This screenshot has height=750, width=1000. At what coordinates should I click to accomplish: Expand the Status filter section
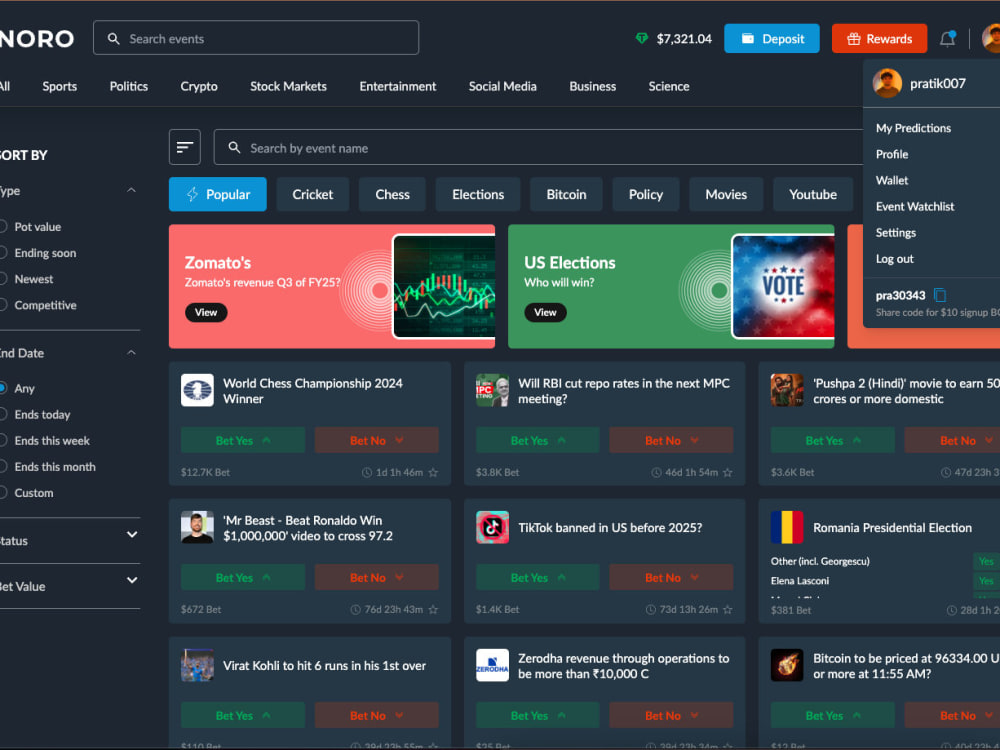pyautogui.click(x=132, y=534)
